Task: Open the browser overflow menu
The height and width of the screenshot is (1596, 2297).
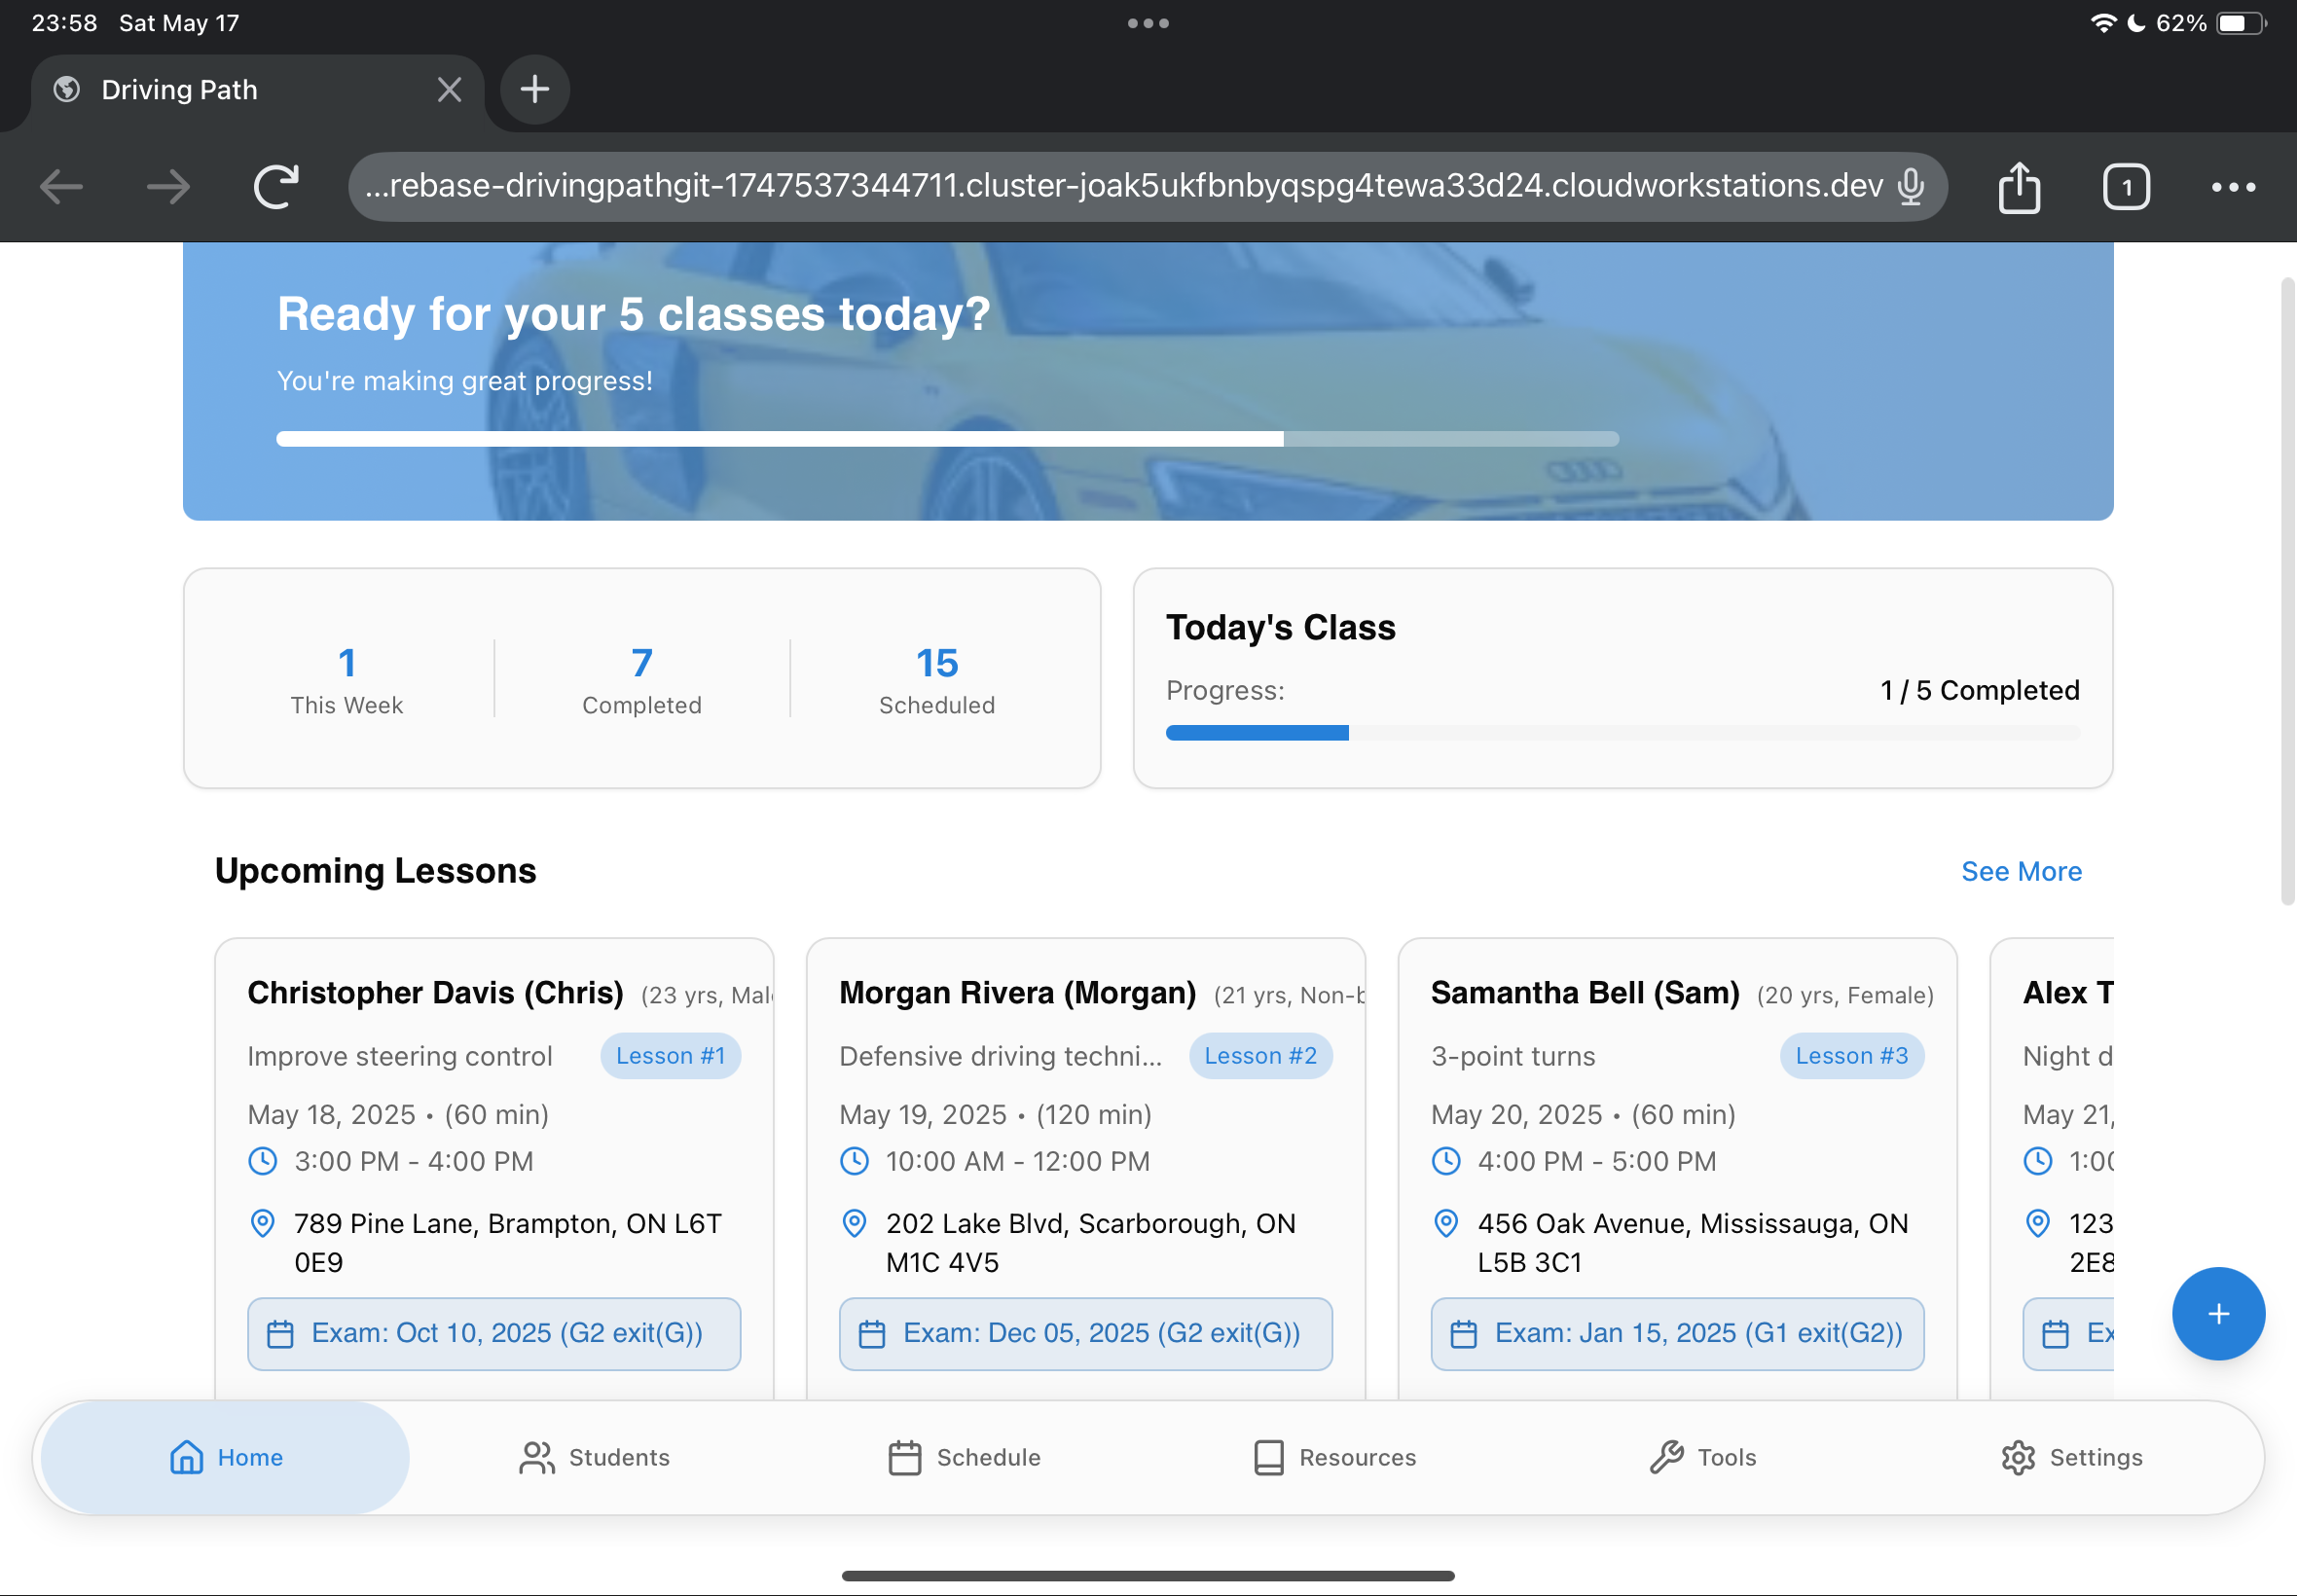Action: point(2231,186)
